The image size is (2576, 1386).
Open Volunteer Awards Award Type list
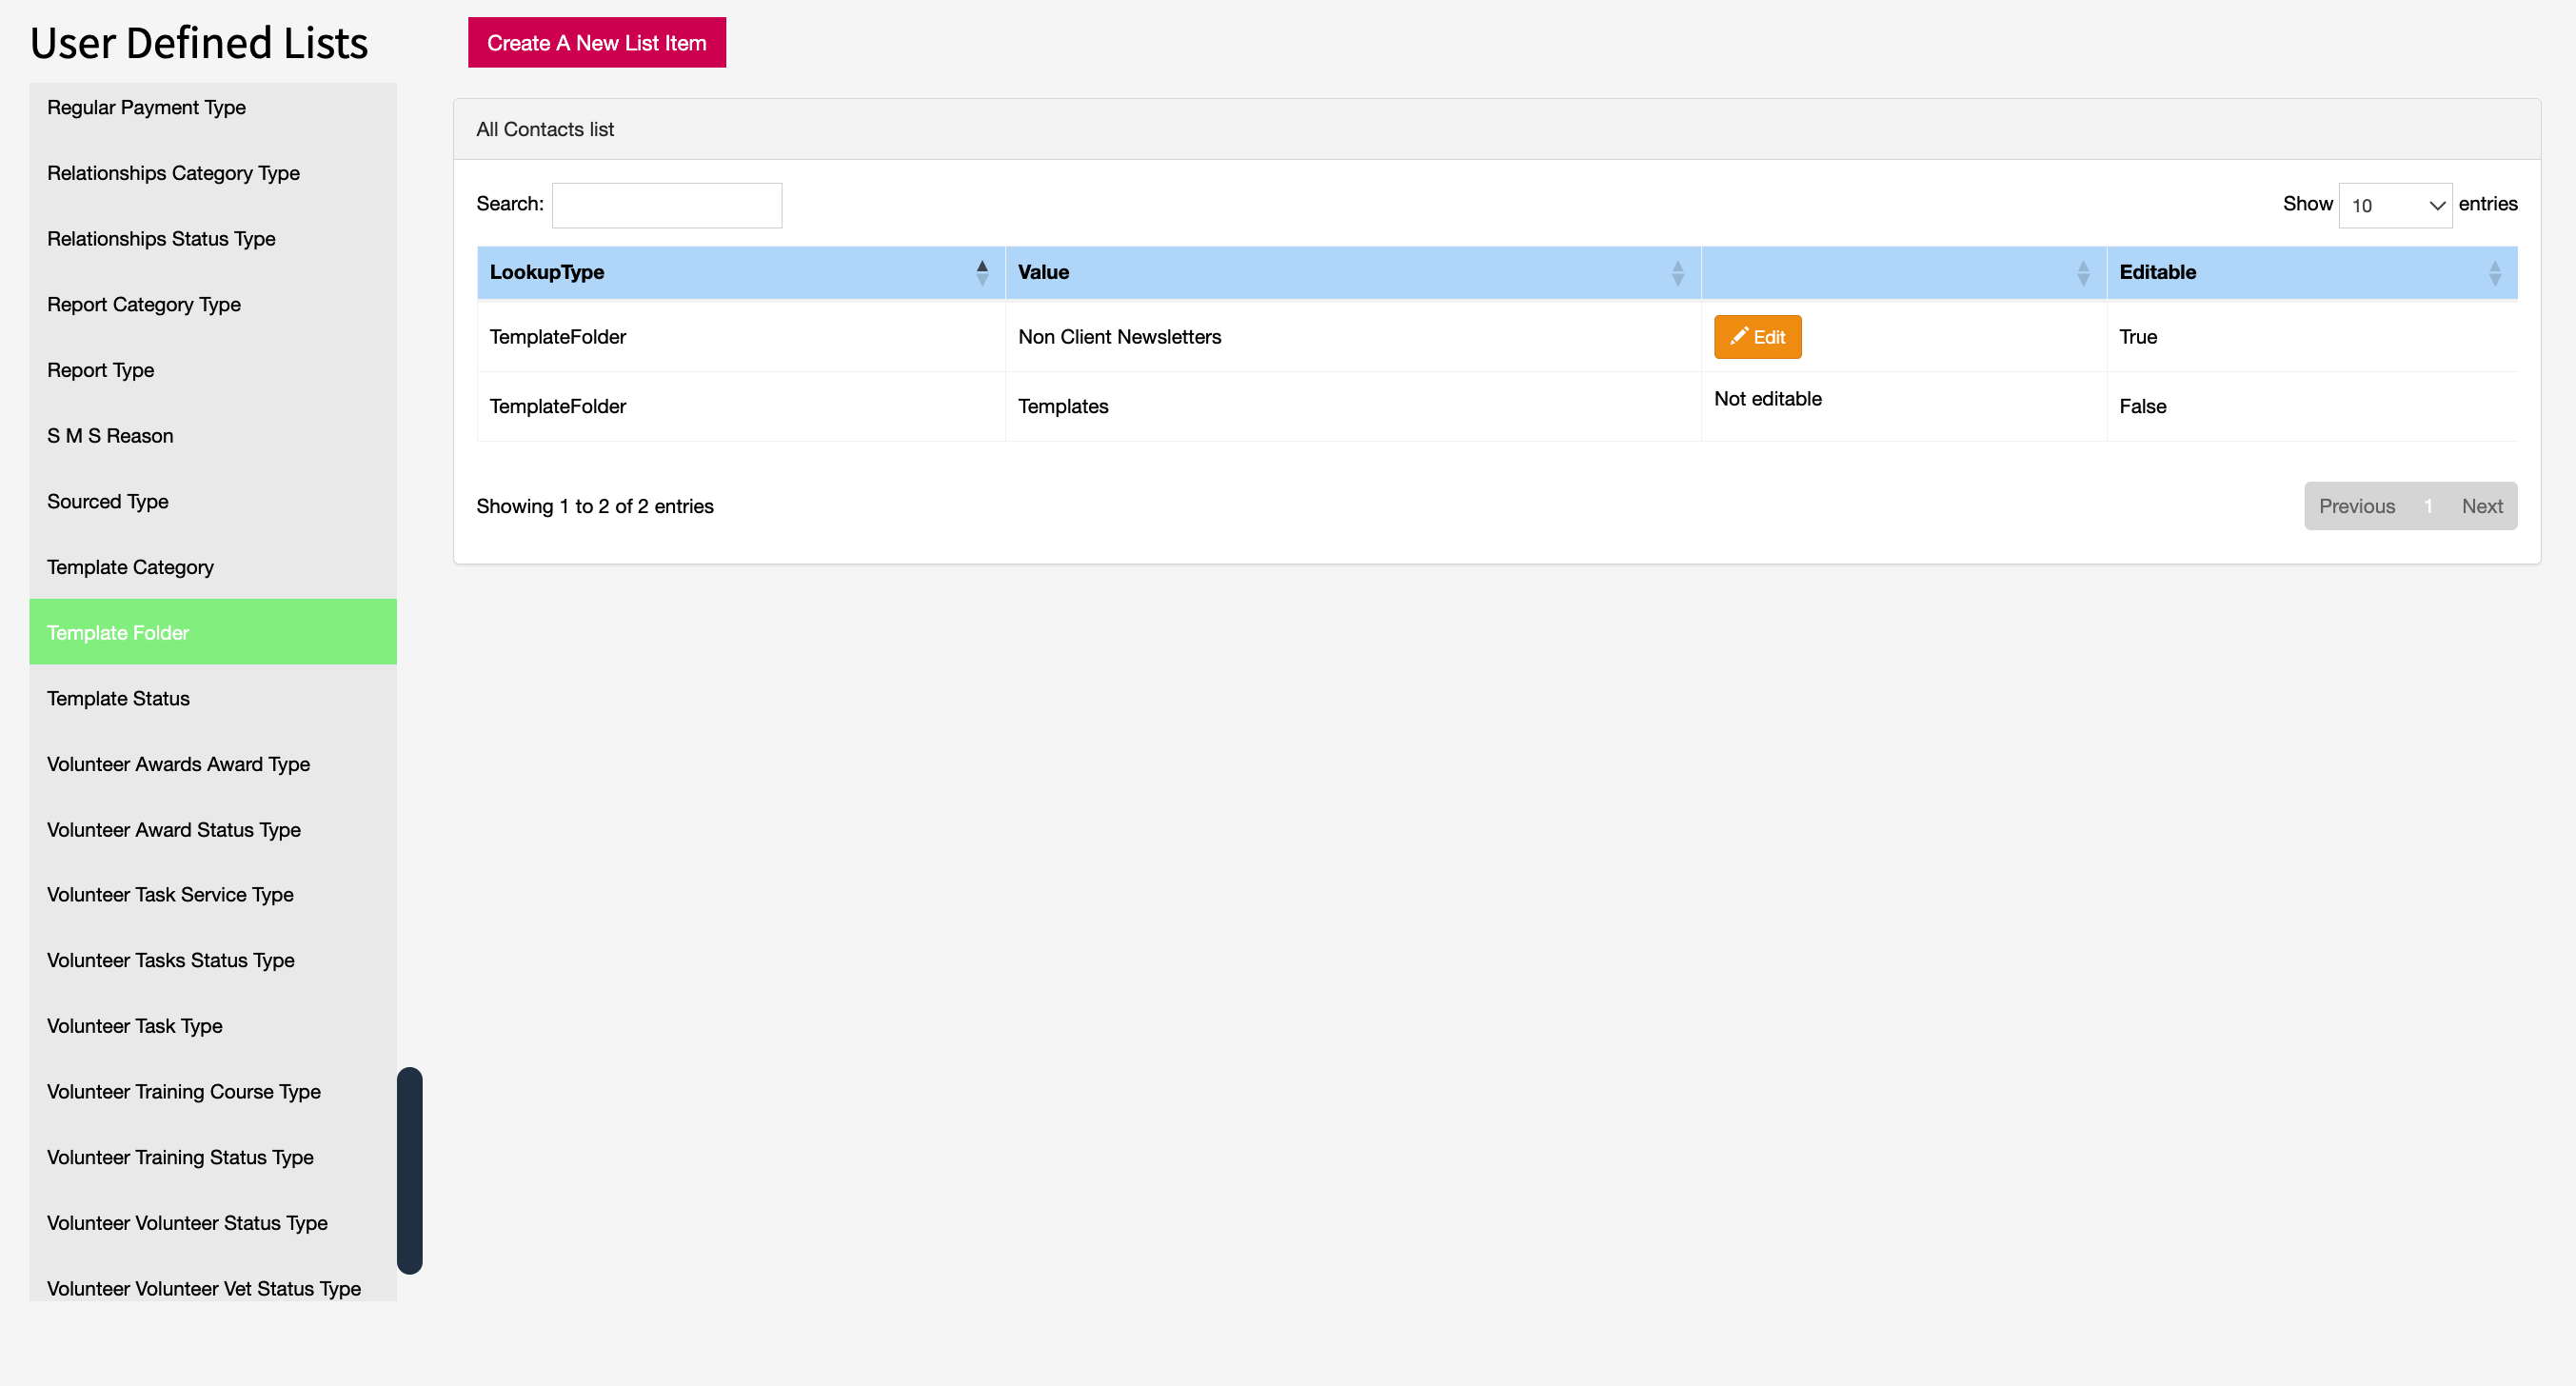pyautogui.click(x=213, y=764)
